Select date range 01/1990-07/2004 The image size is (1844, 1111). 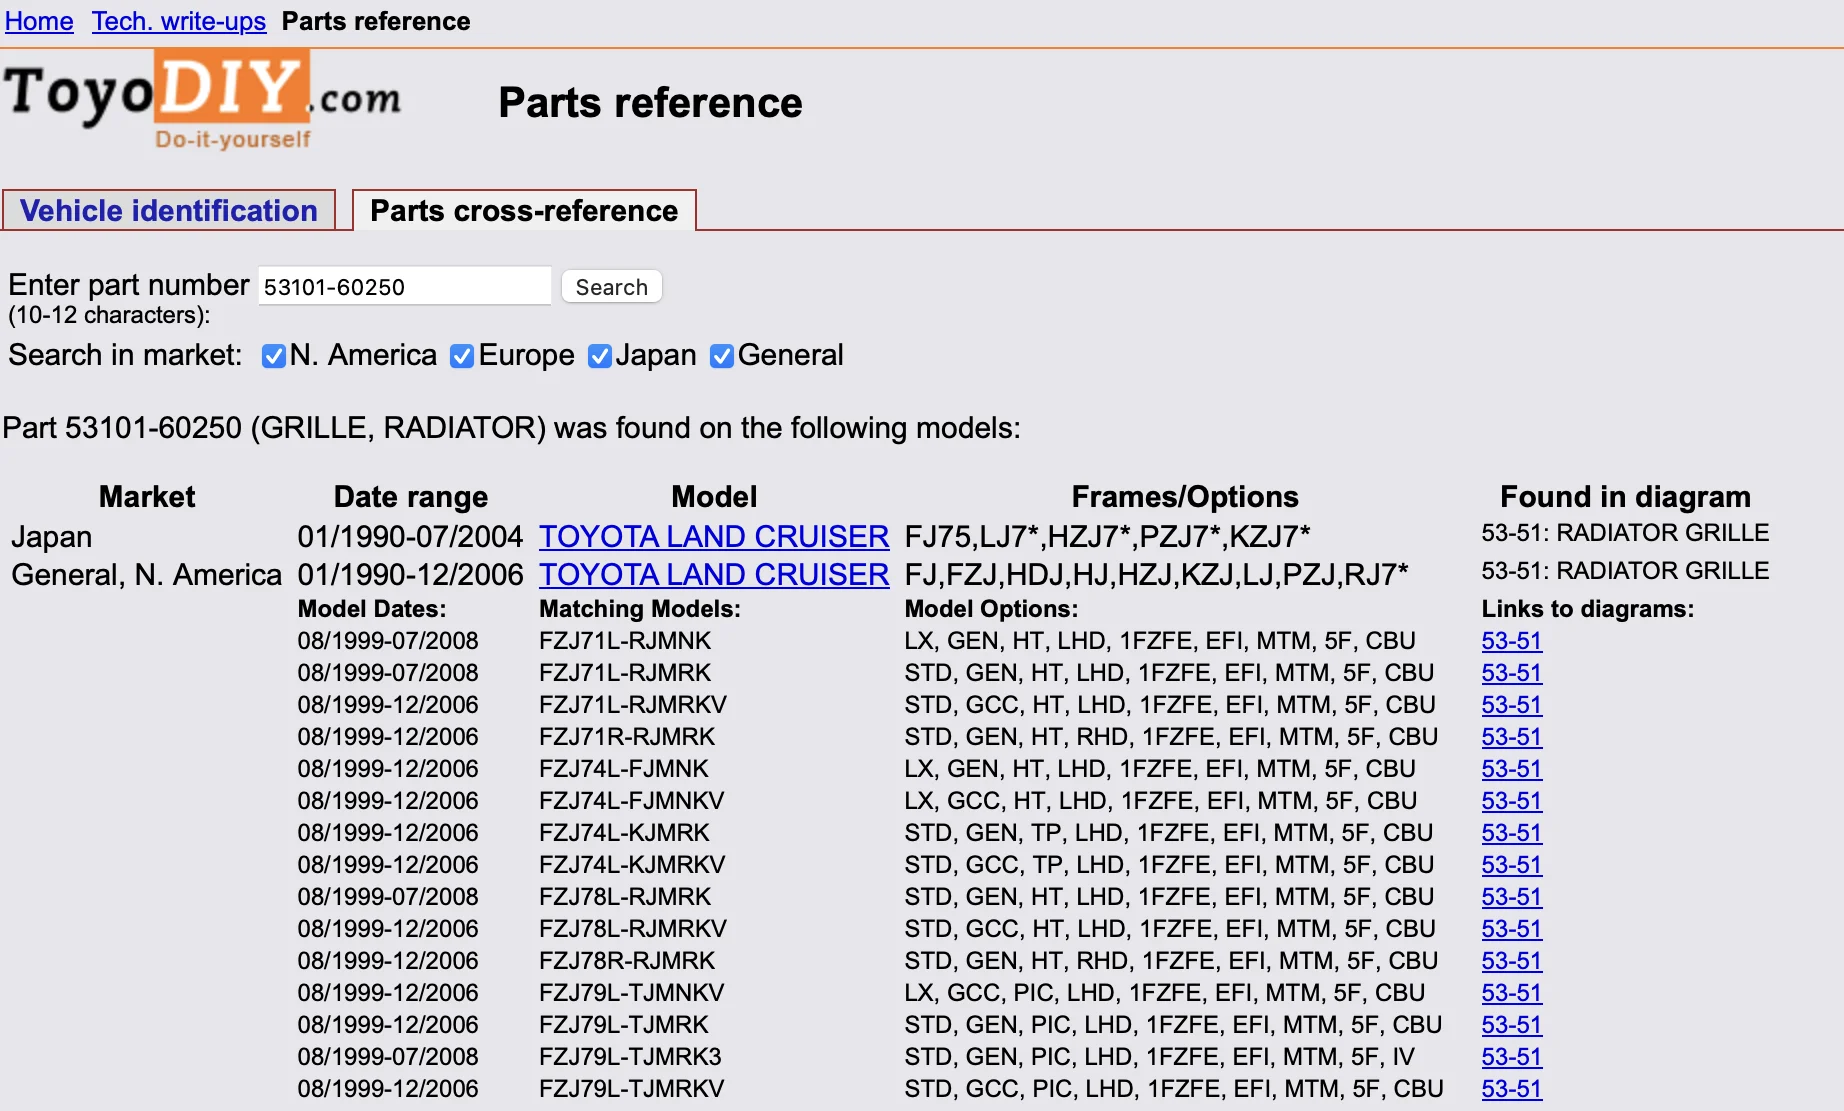(410, 537)
